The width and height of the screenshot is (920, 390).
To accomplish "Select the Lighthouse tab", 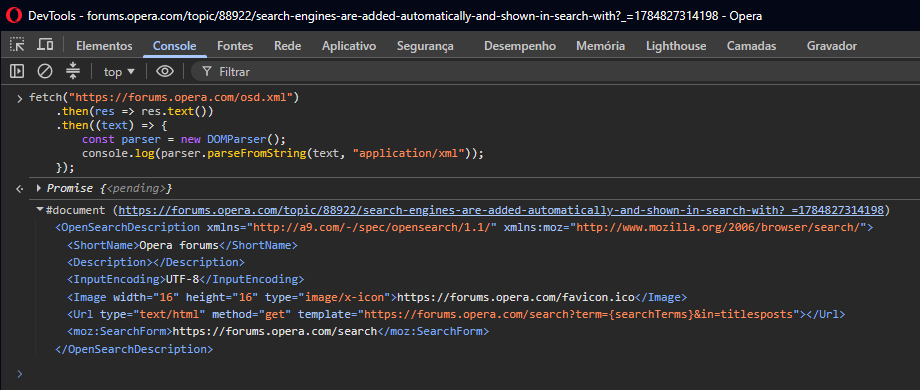I will point(676,46).
